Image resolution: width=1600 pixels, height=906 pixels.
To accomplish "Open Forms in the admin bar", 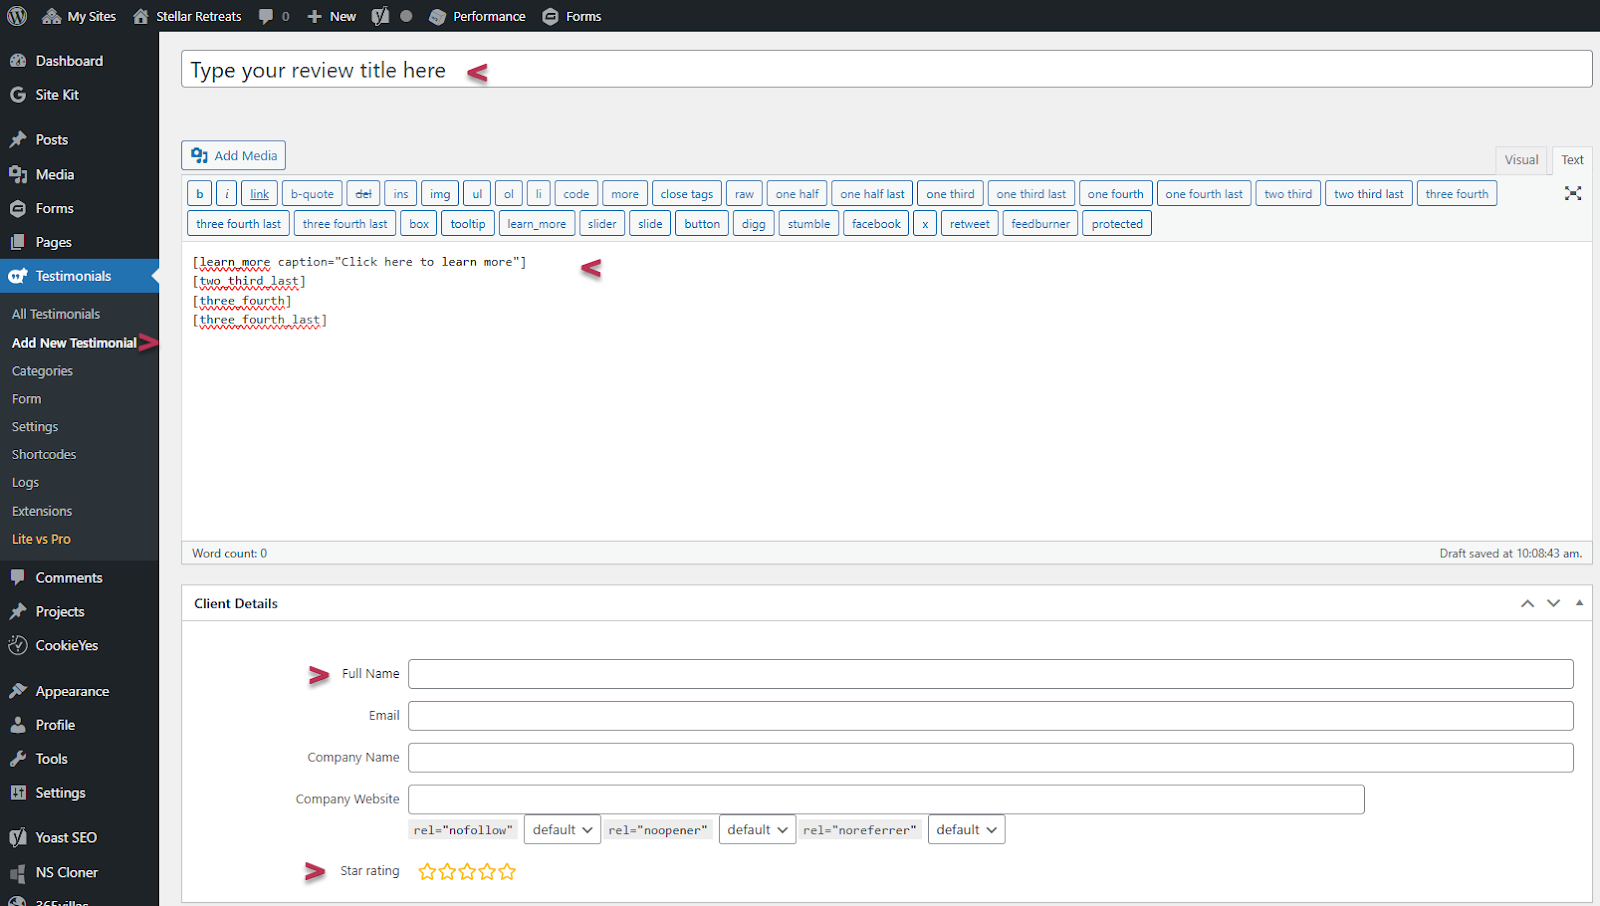I will (x=571, y=16).
